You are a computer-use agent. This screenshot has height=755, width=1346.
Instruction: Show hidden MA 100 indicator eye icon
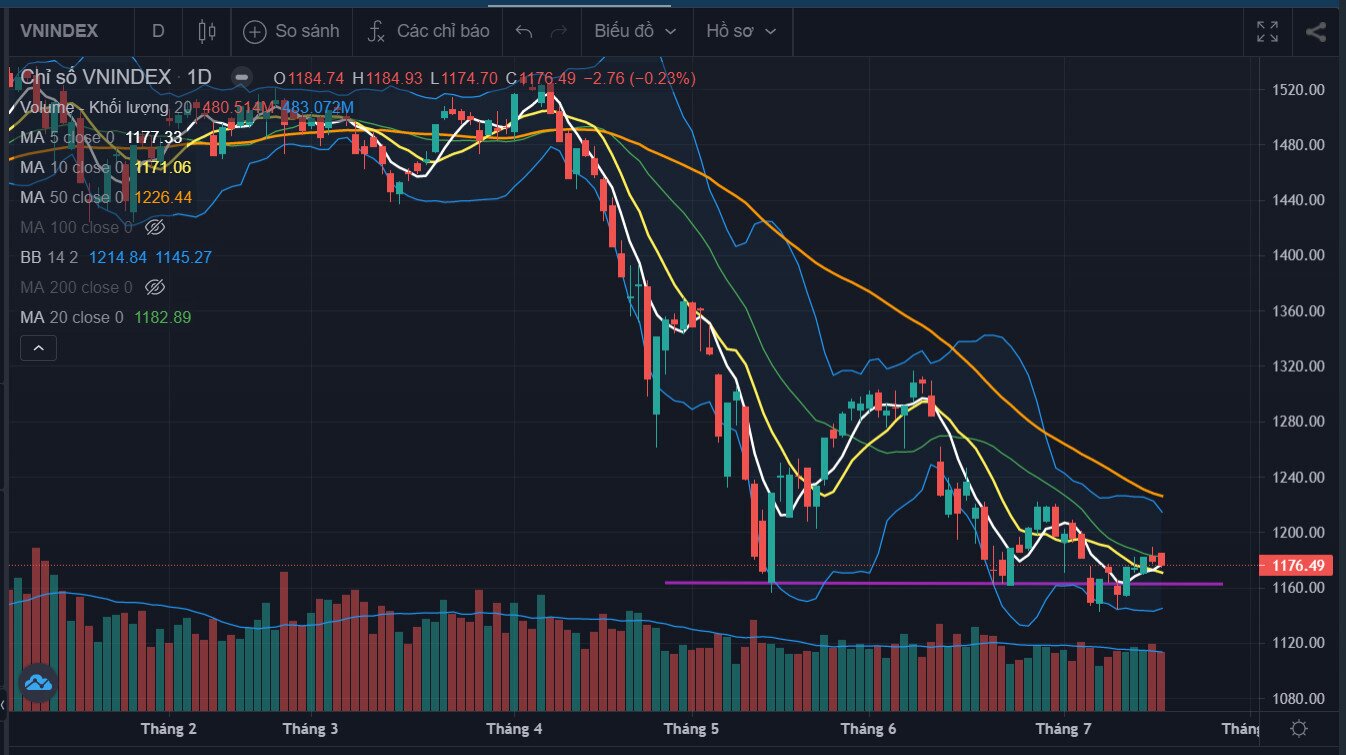tap(154, 227)
